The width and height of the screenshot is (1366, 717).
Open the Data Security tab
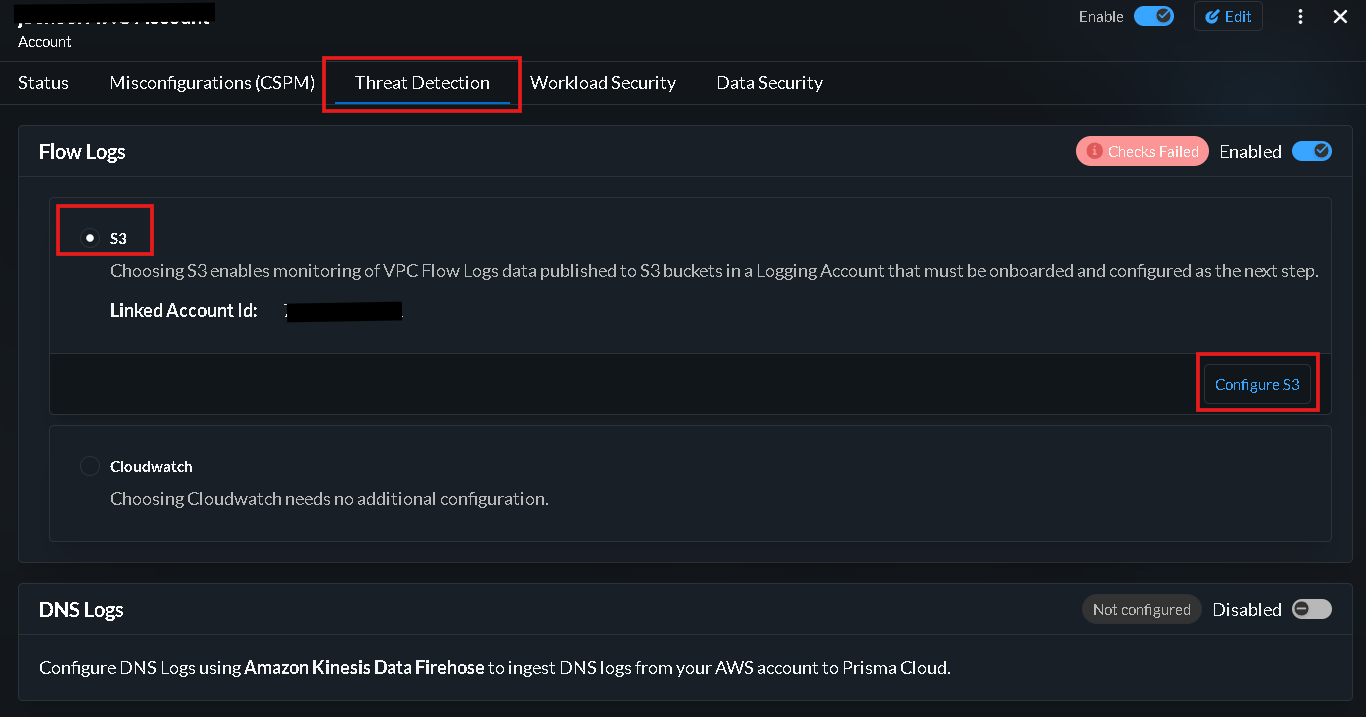coord(769,83)
